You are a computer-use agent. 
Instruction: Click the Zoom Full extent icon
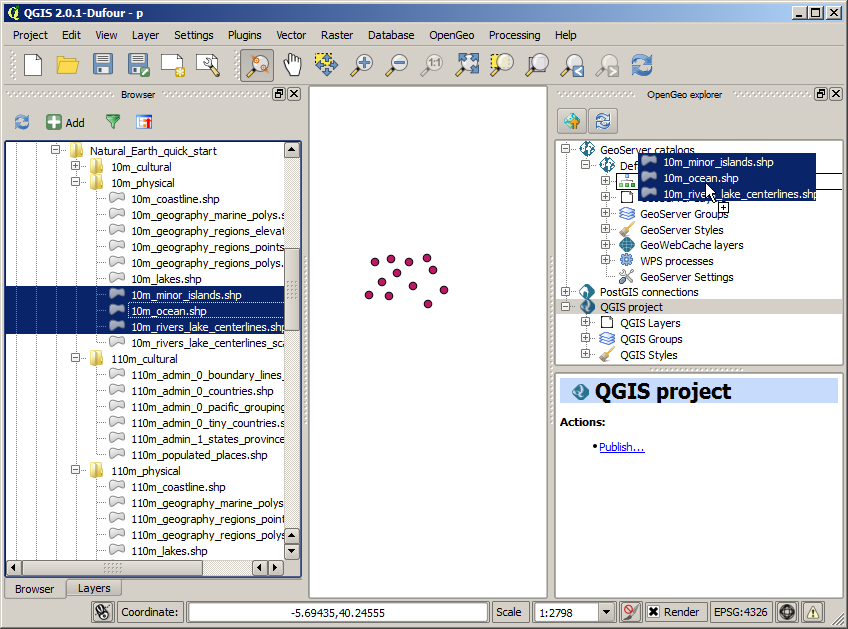pyautogui.click(x=467, y=65)
